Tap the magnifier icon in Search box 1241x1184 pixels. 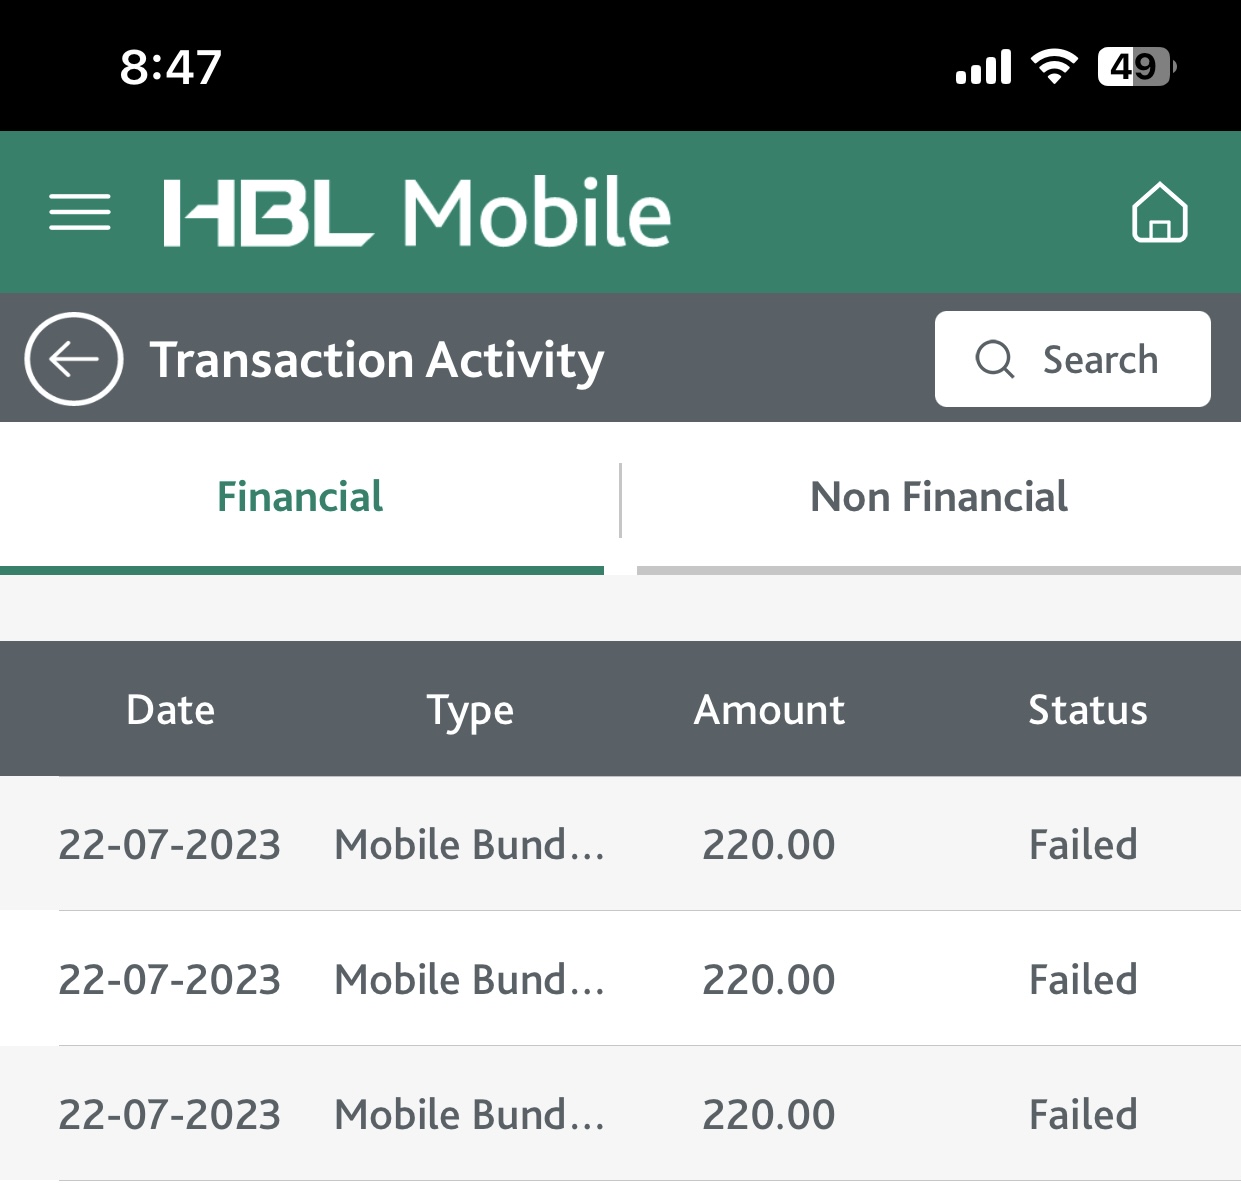(995, 359)
